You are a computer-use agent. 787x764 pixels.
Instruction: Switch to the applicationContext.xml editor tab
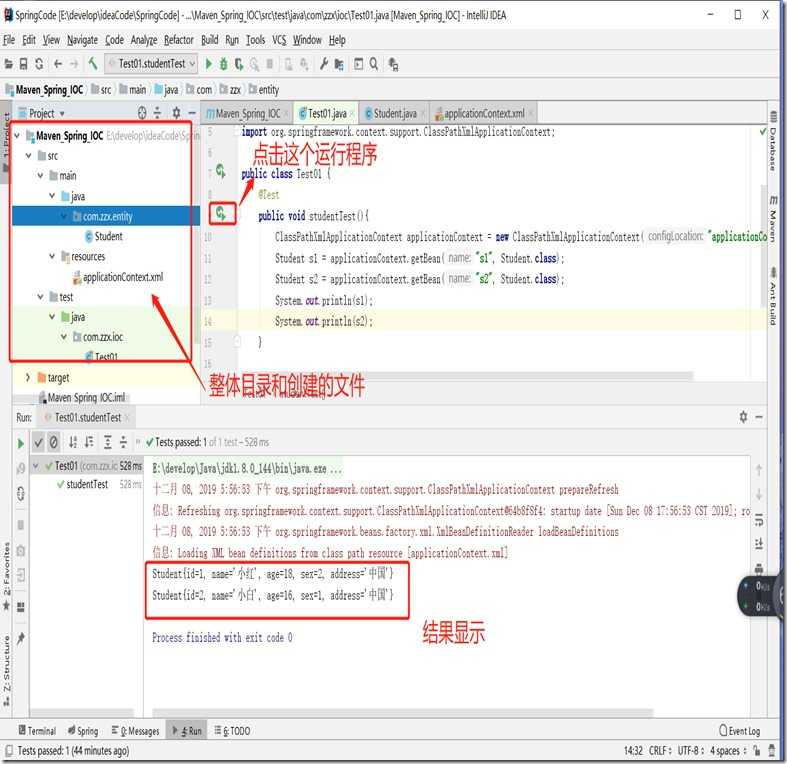point(484,113)
